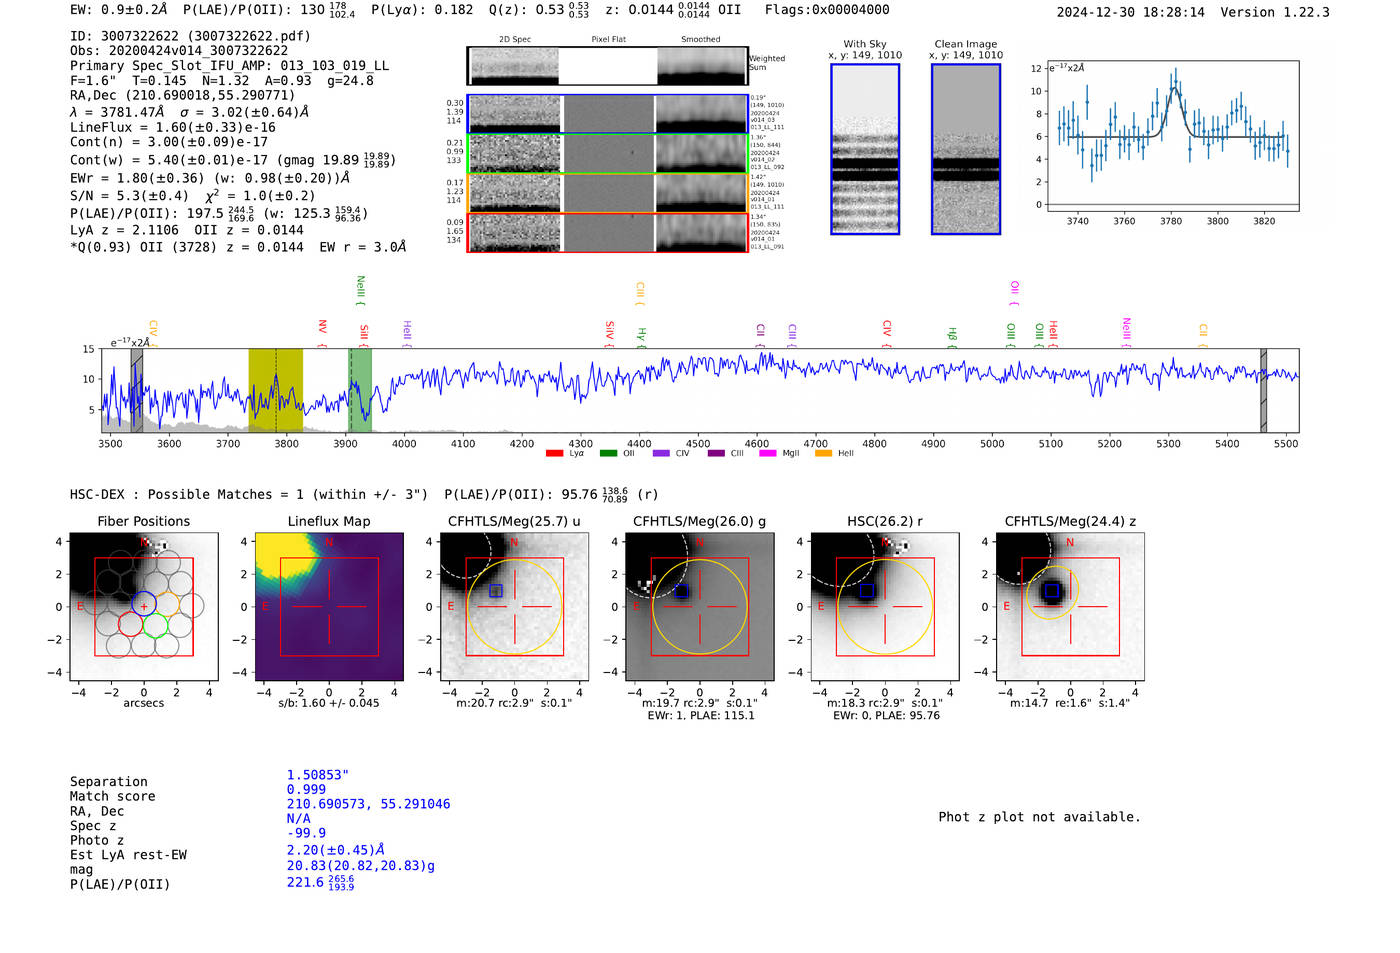Click the magenta NeIII label near 5200

coord(1126,331)
